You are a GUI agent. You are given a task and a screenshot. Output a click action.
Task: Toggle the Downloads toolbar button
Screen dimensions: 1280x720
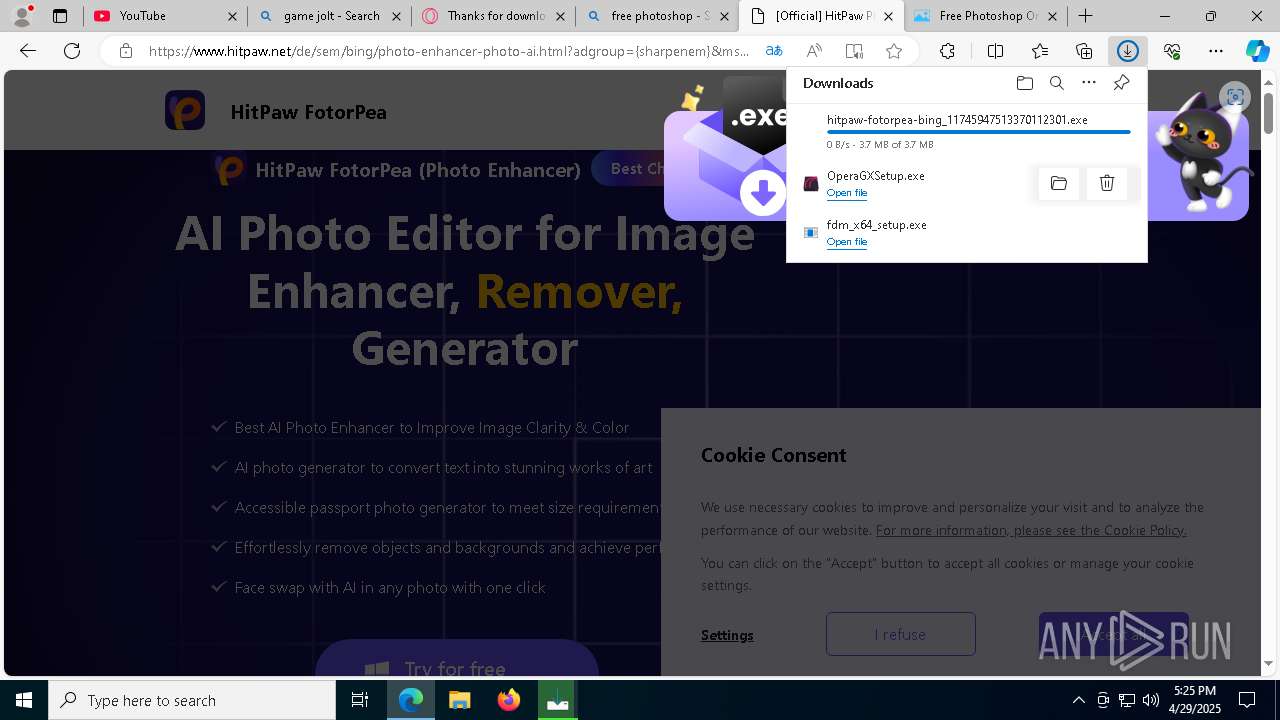pyautogui.click(x=1127, y=51)
